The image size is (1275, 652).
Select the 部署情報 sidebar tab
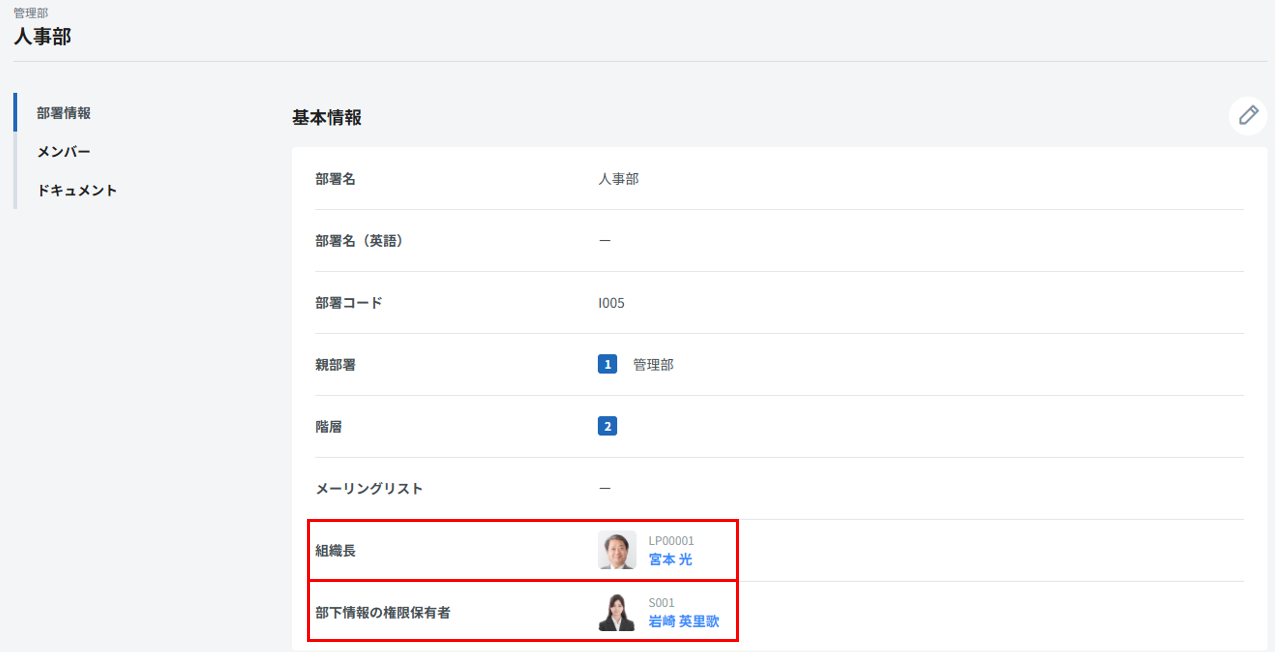pyautogui.click(x=64, y=113)
